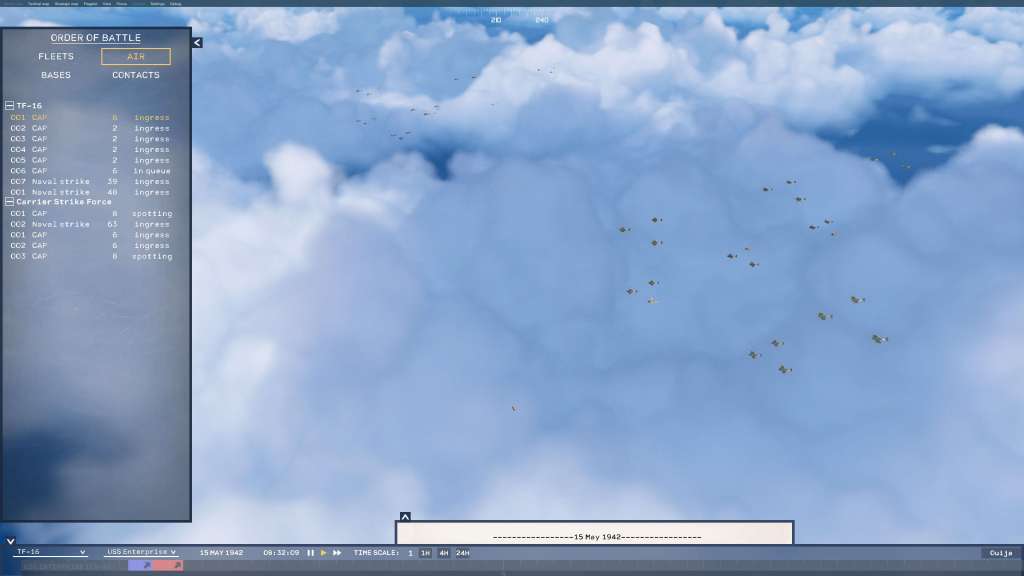Open the Bases tab
The width and height of the screenshot is (1024, 576).
pos(56,75)
